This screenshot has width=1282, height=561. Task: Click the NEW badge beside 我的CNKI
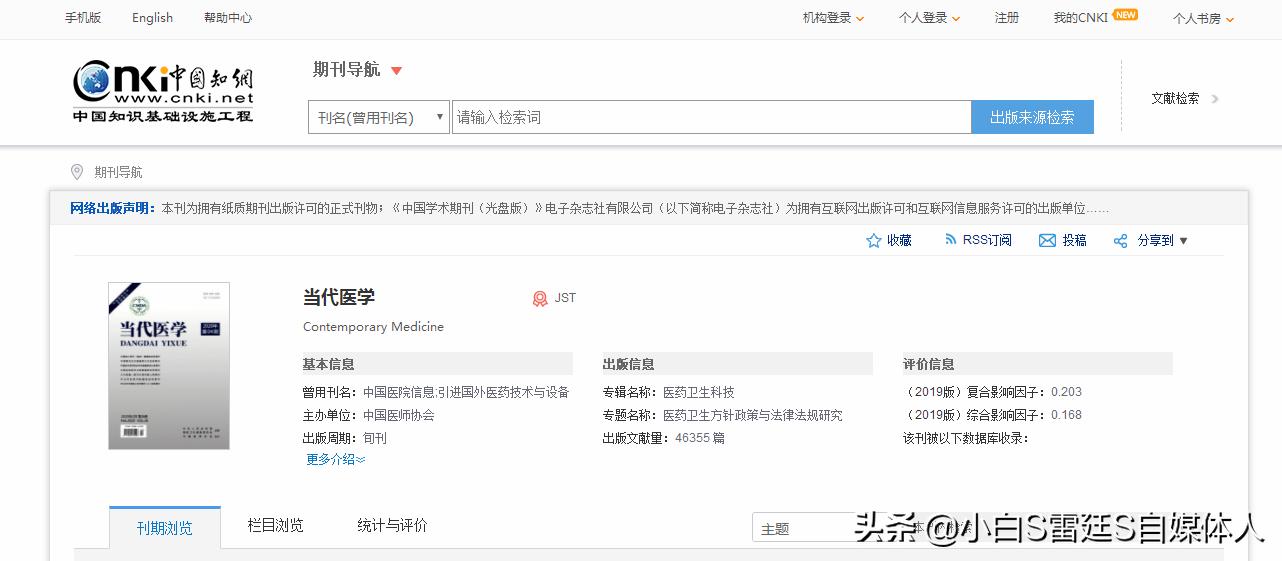point(1126,15)
